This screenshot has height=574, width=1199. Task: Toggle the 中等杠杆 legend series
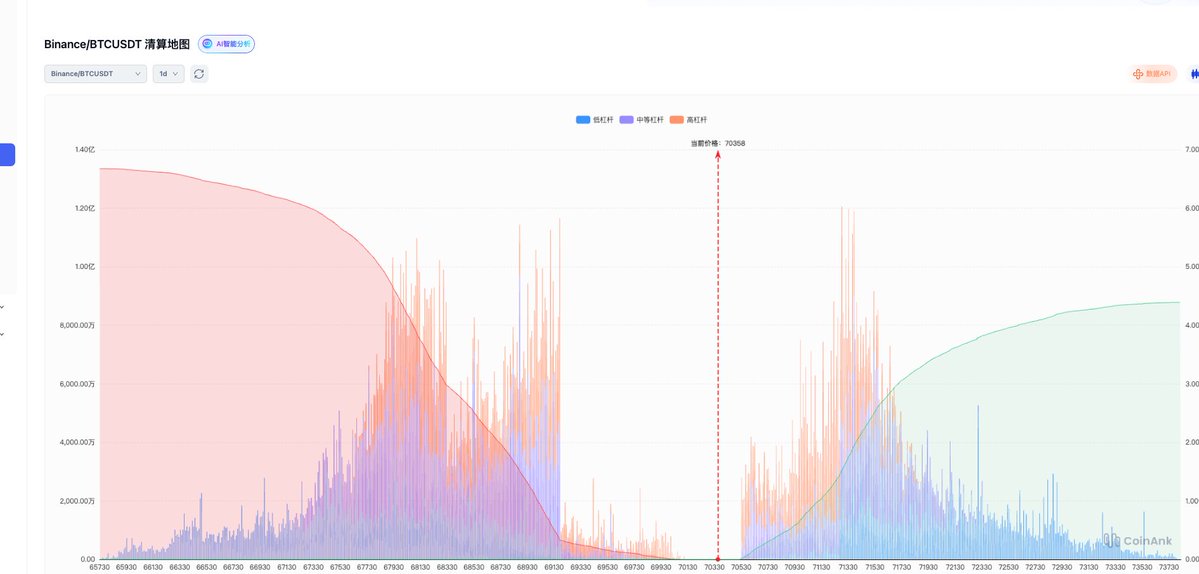point(642,120)
